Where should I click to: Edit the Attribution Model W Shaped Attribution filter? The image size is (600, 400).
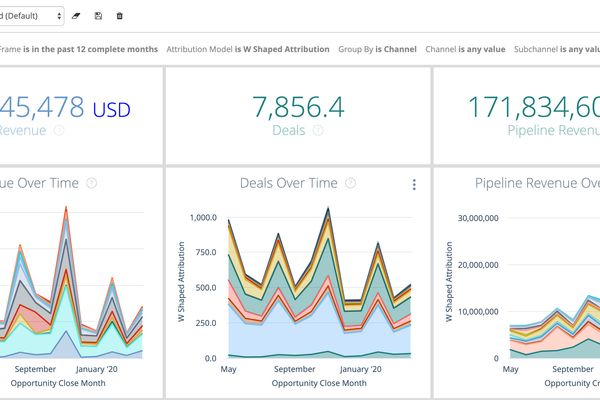[x=248, y=49]
